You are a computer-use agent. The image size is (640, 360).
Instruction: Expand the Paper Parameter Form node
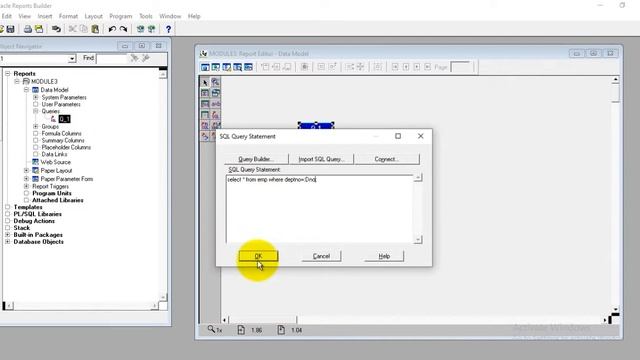click(26, 179)
